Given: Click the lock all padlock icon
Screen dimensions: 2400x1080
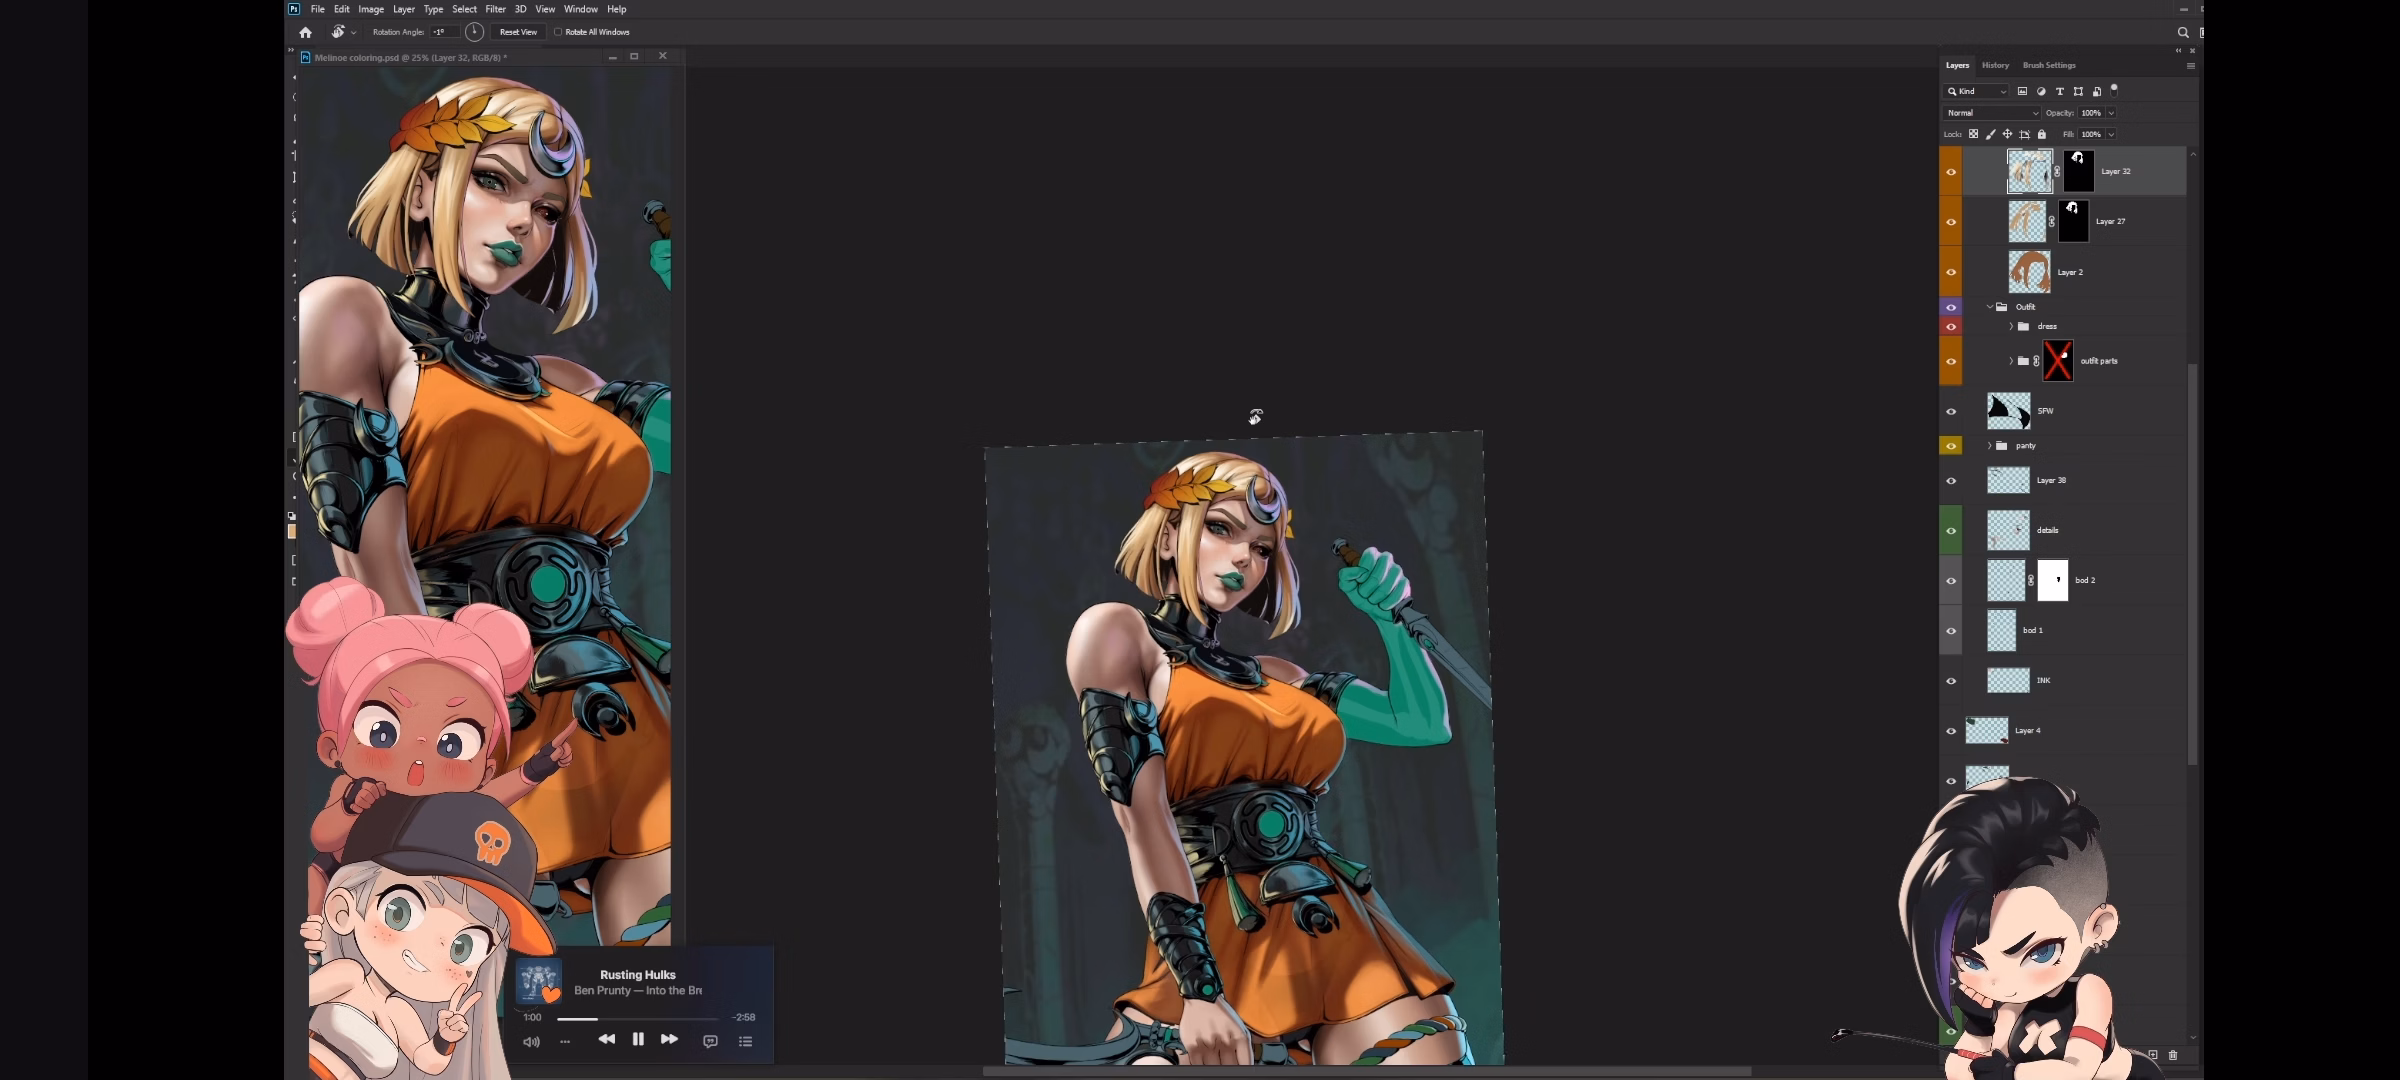Looking at the screenshot, I should pos(2042,134).
